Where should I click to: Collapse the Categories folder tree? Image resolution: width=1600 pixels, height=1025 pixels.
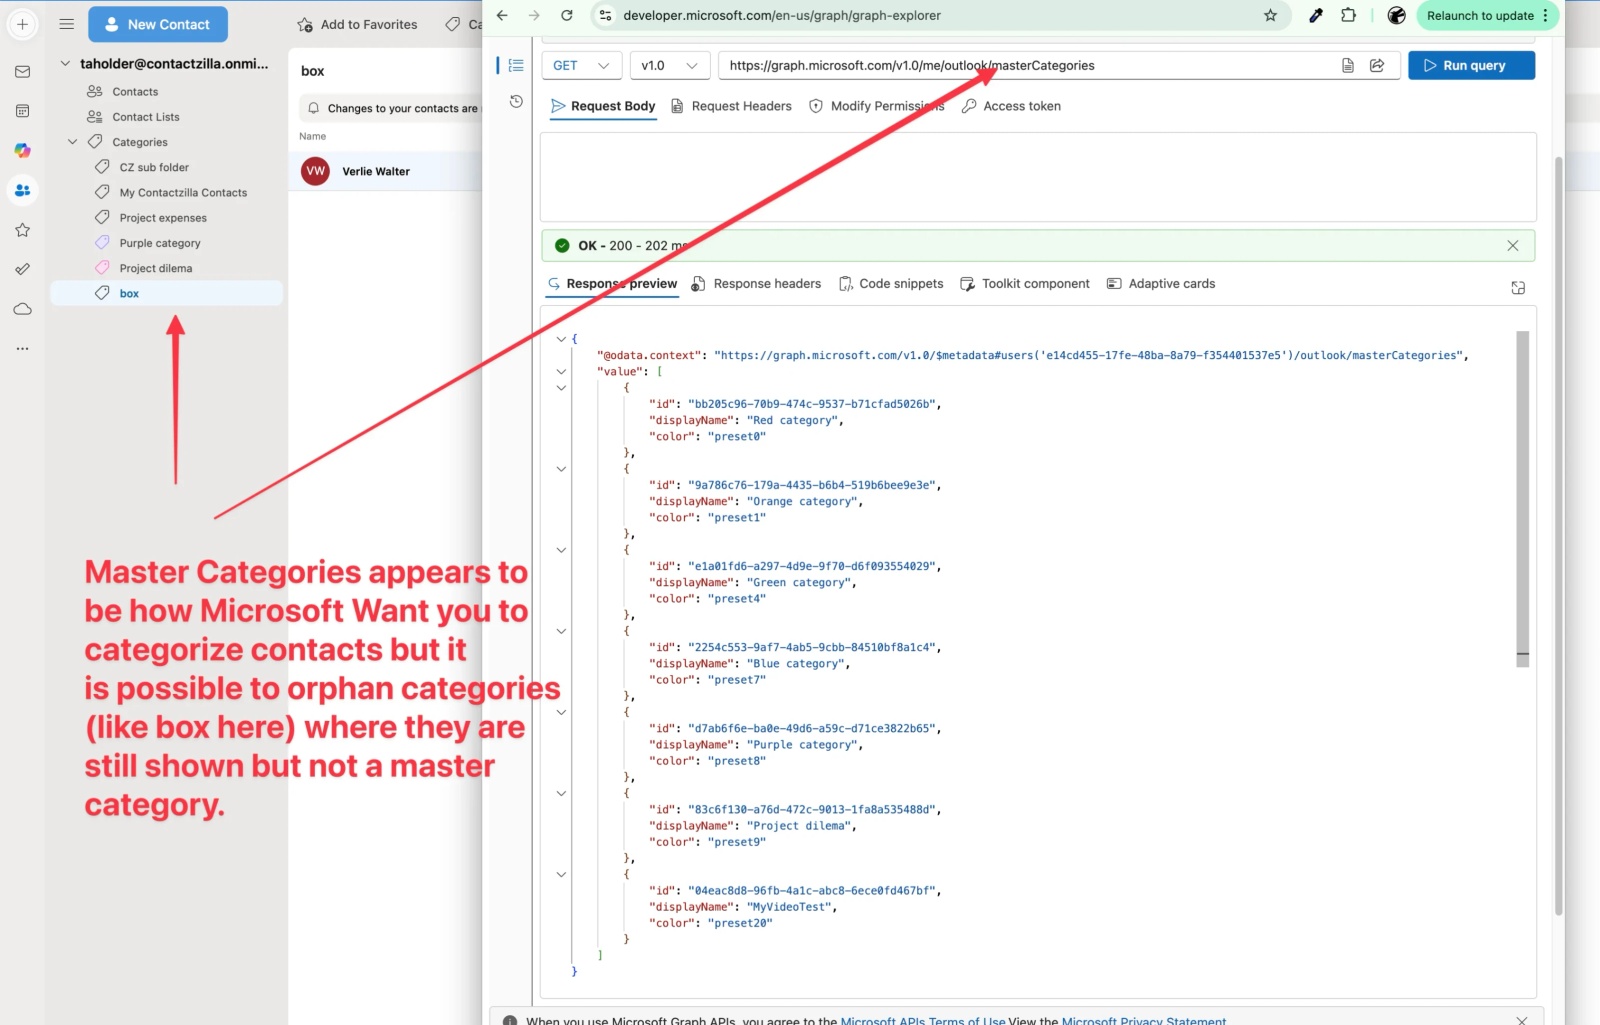pyautogui.click(x=72, y=142)
